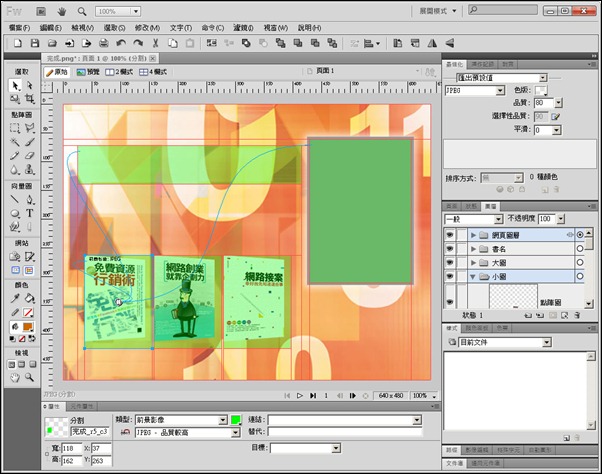Toggle visibility of 大圖 layer
The image size is (602, 474).
(451, 262)
